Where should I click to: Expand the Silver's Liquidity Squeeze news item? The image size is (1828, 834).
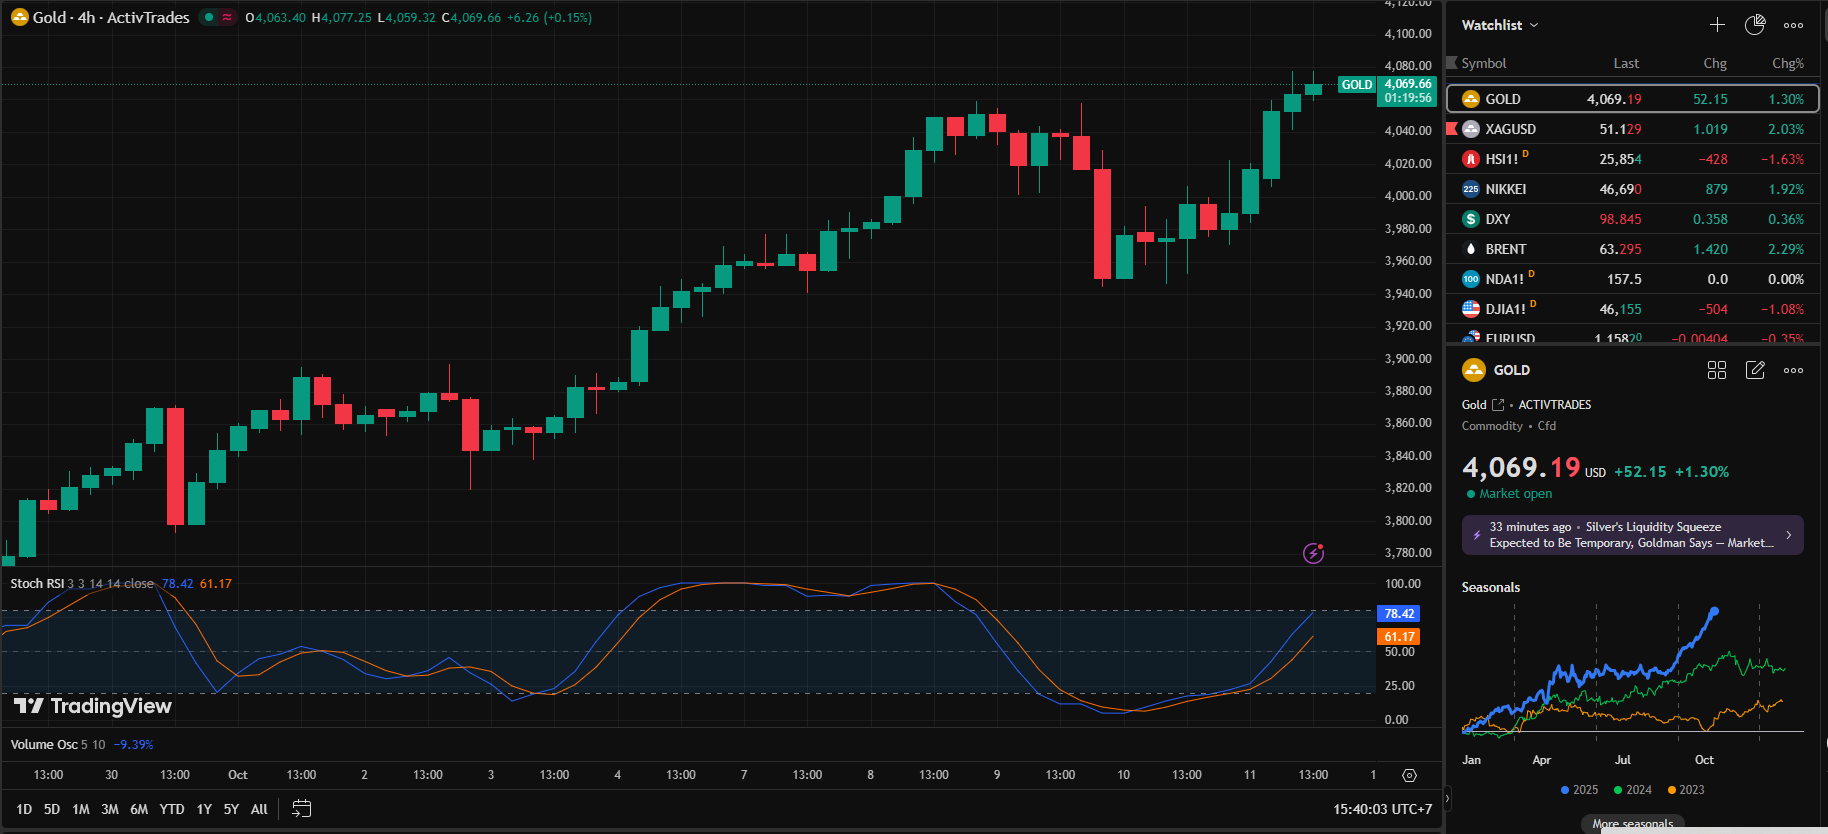tap(1632, 535)
